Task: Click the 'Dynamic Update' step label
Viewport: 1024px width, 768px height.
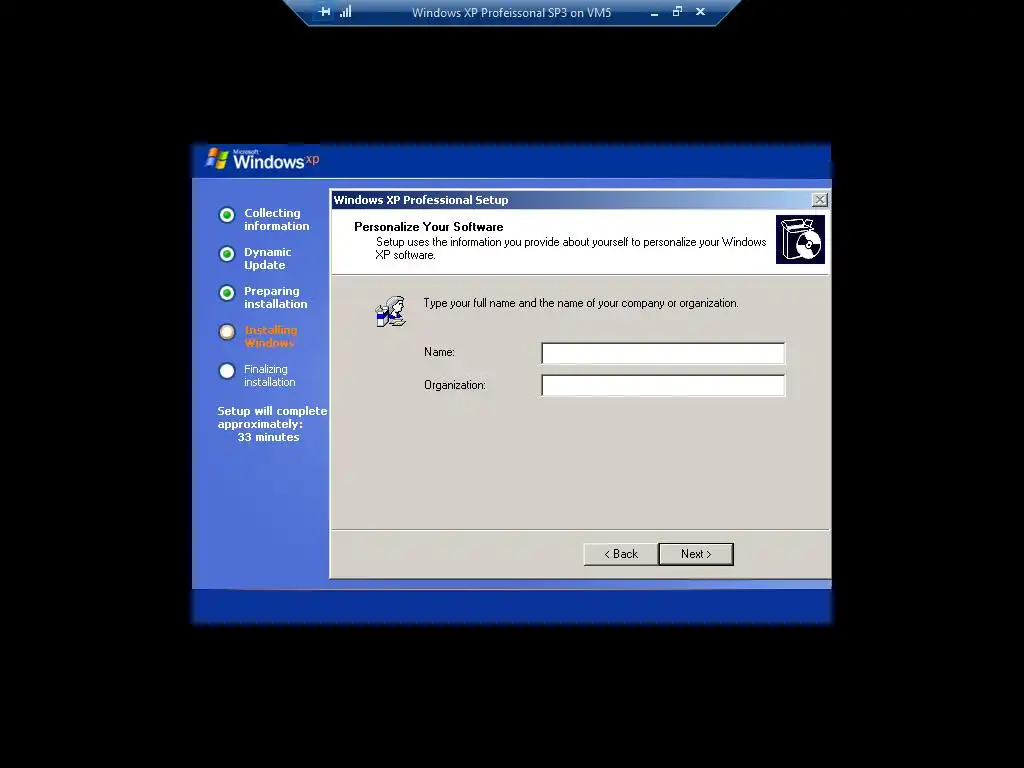Action: [x=267, y=259]
